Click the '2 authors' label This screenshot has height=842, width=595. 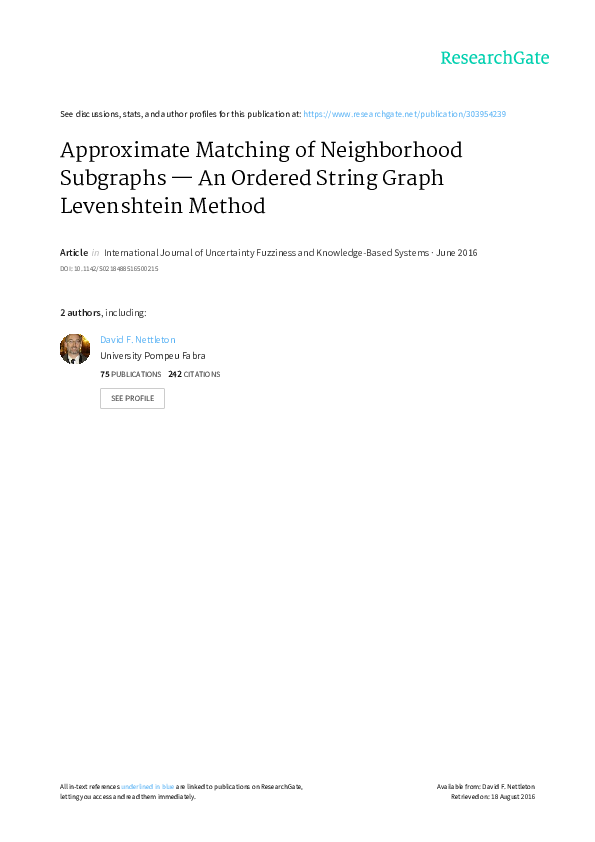click(80, 313)
